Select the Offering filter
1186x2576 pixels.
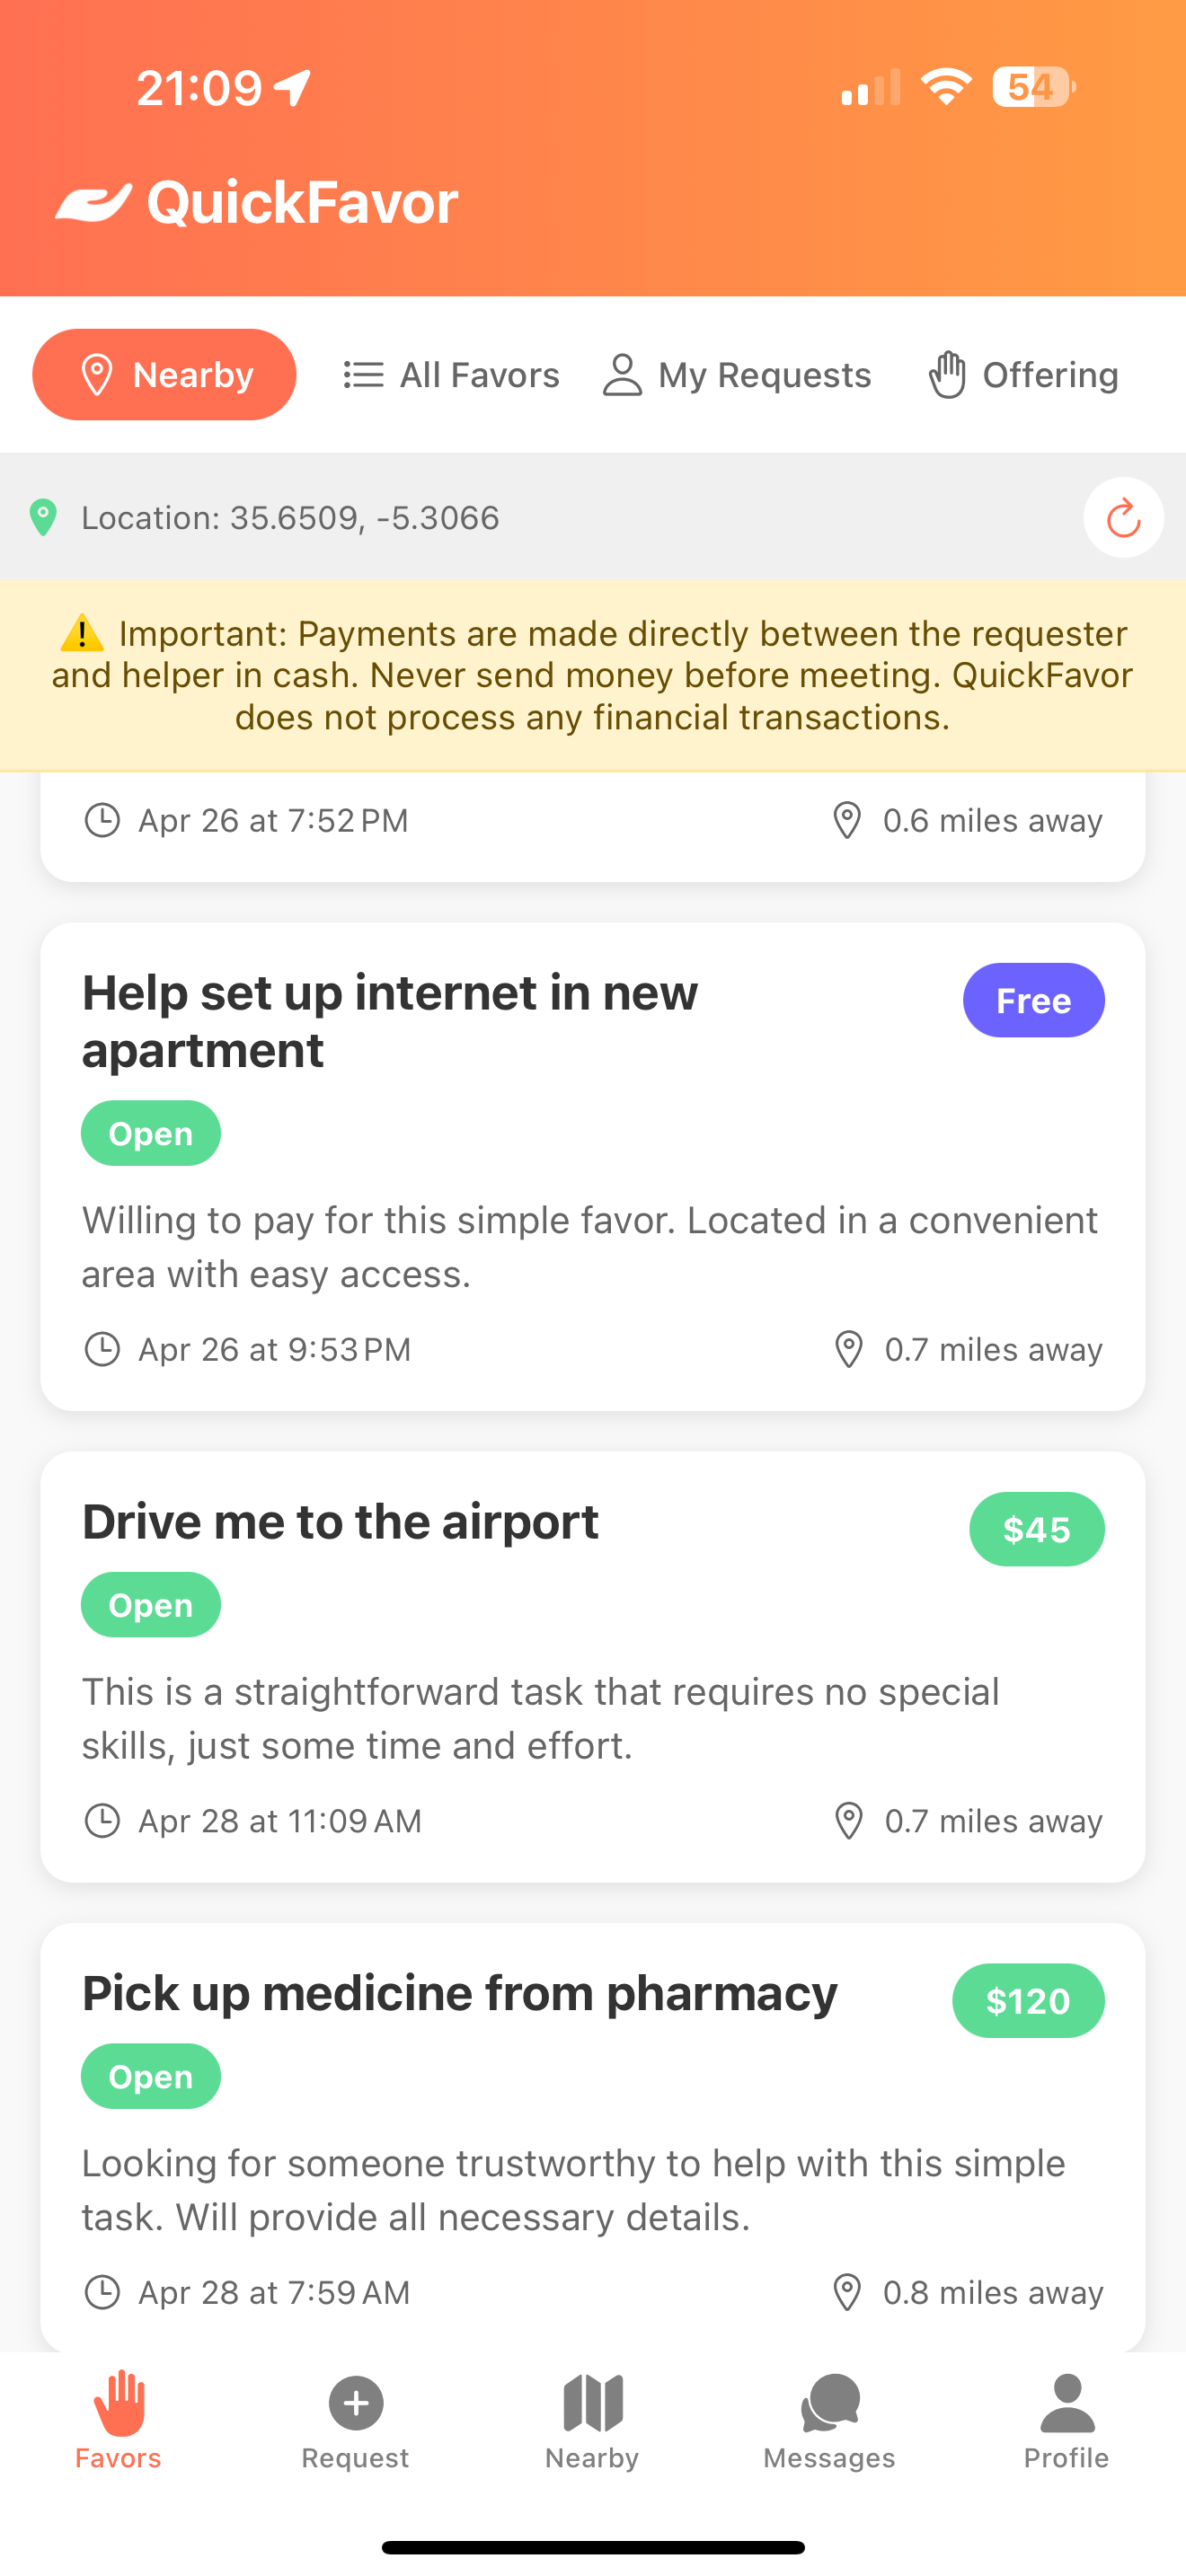(x=1023, y=375)
